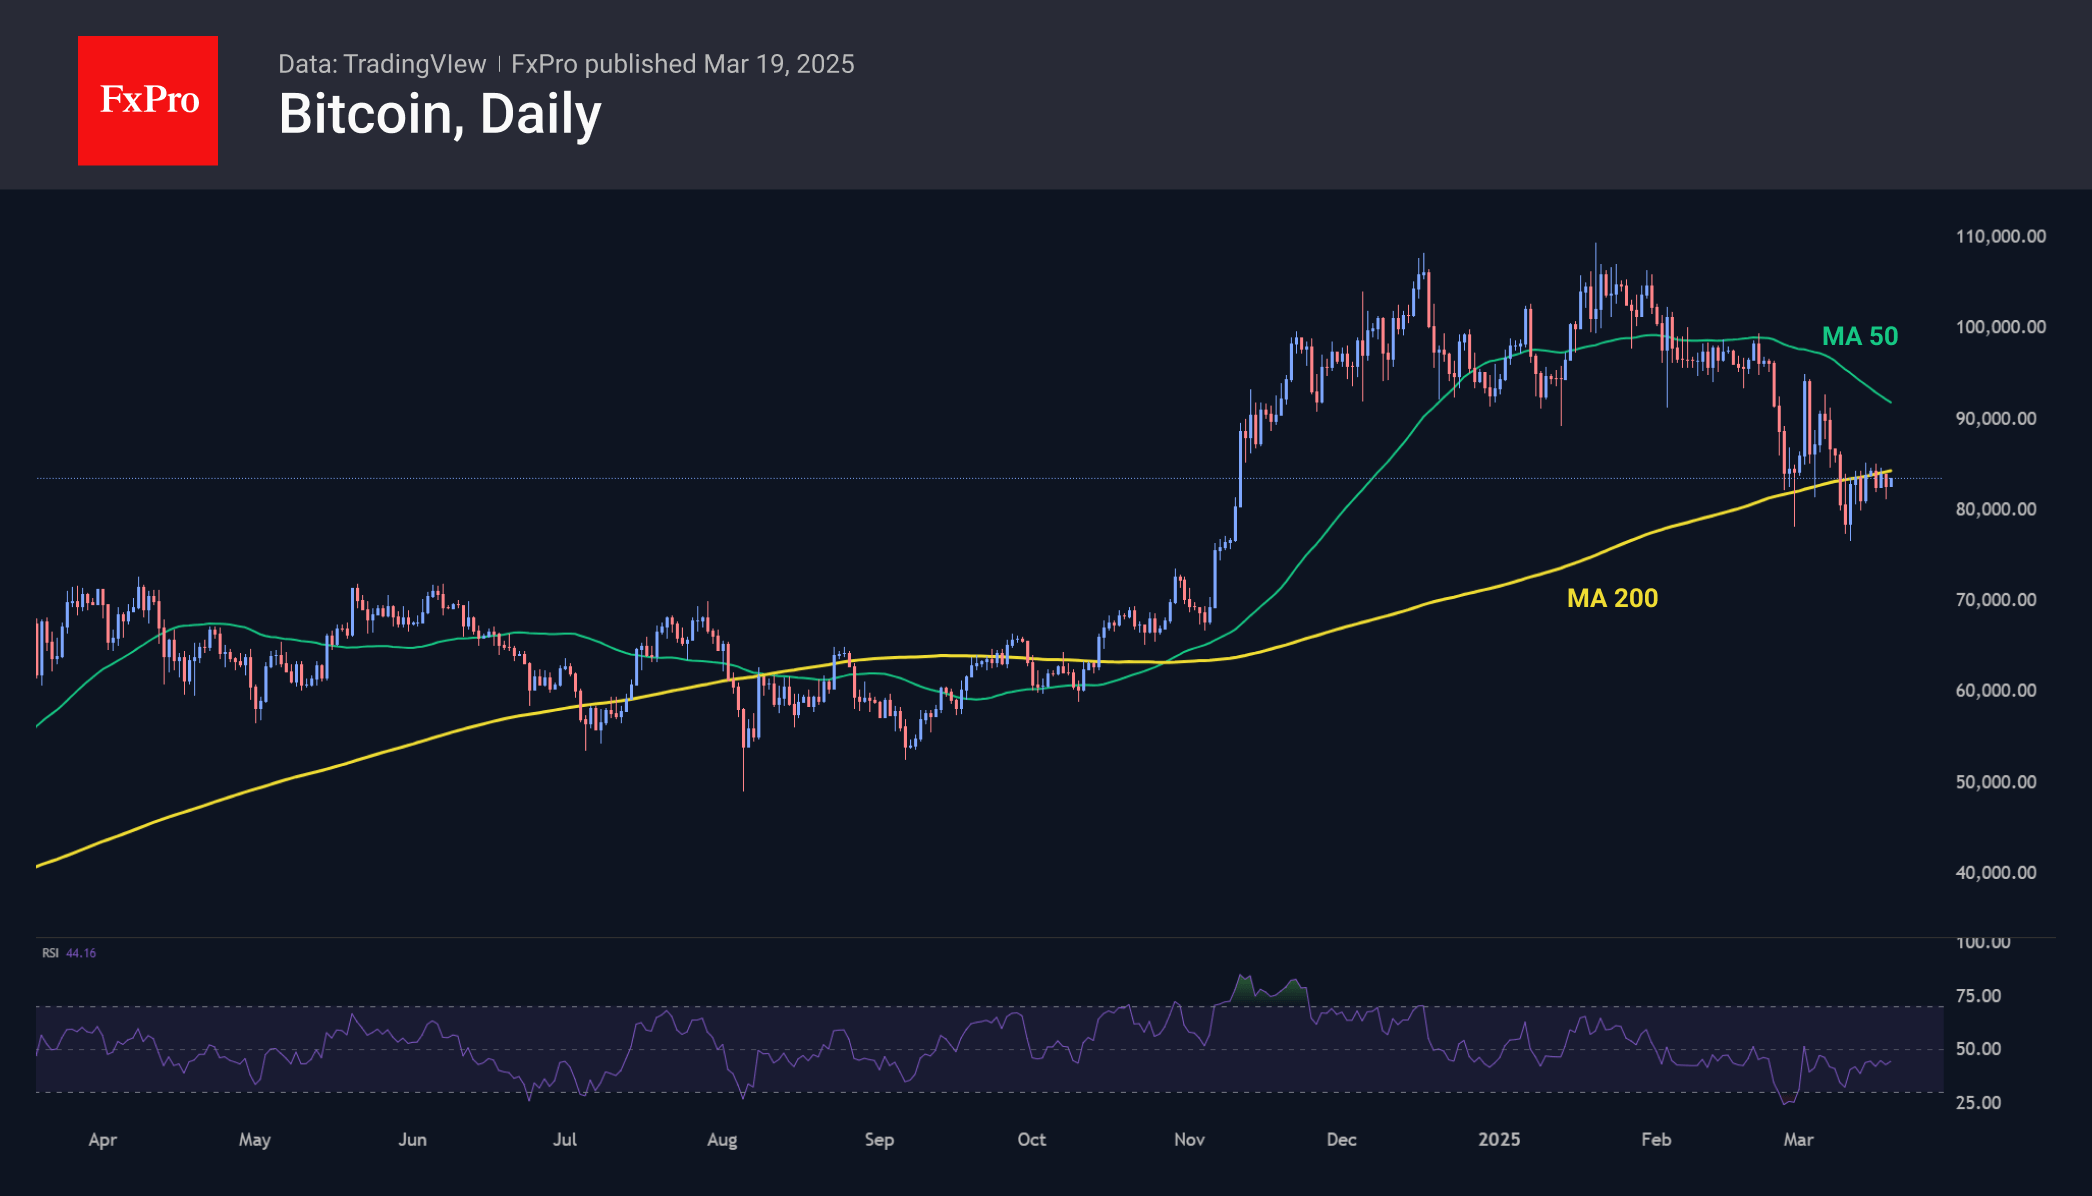The image size is (2092, 1196).
Task: Click the red FxPro logo
Action: click(148, 100)
